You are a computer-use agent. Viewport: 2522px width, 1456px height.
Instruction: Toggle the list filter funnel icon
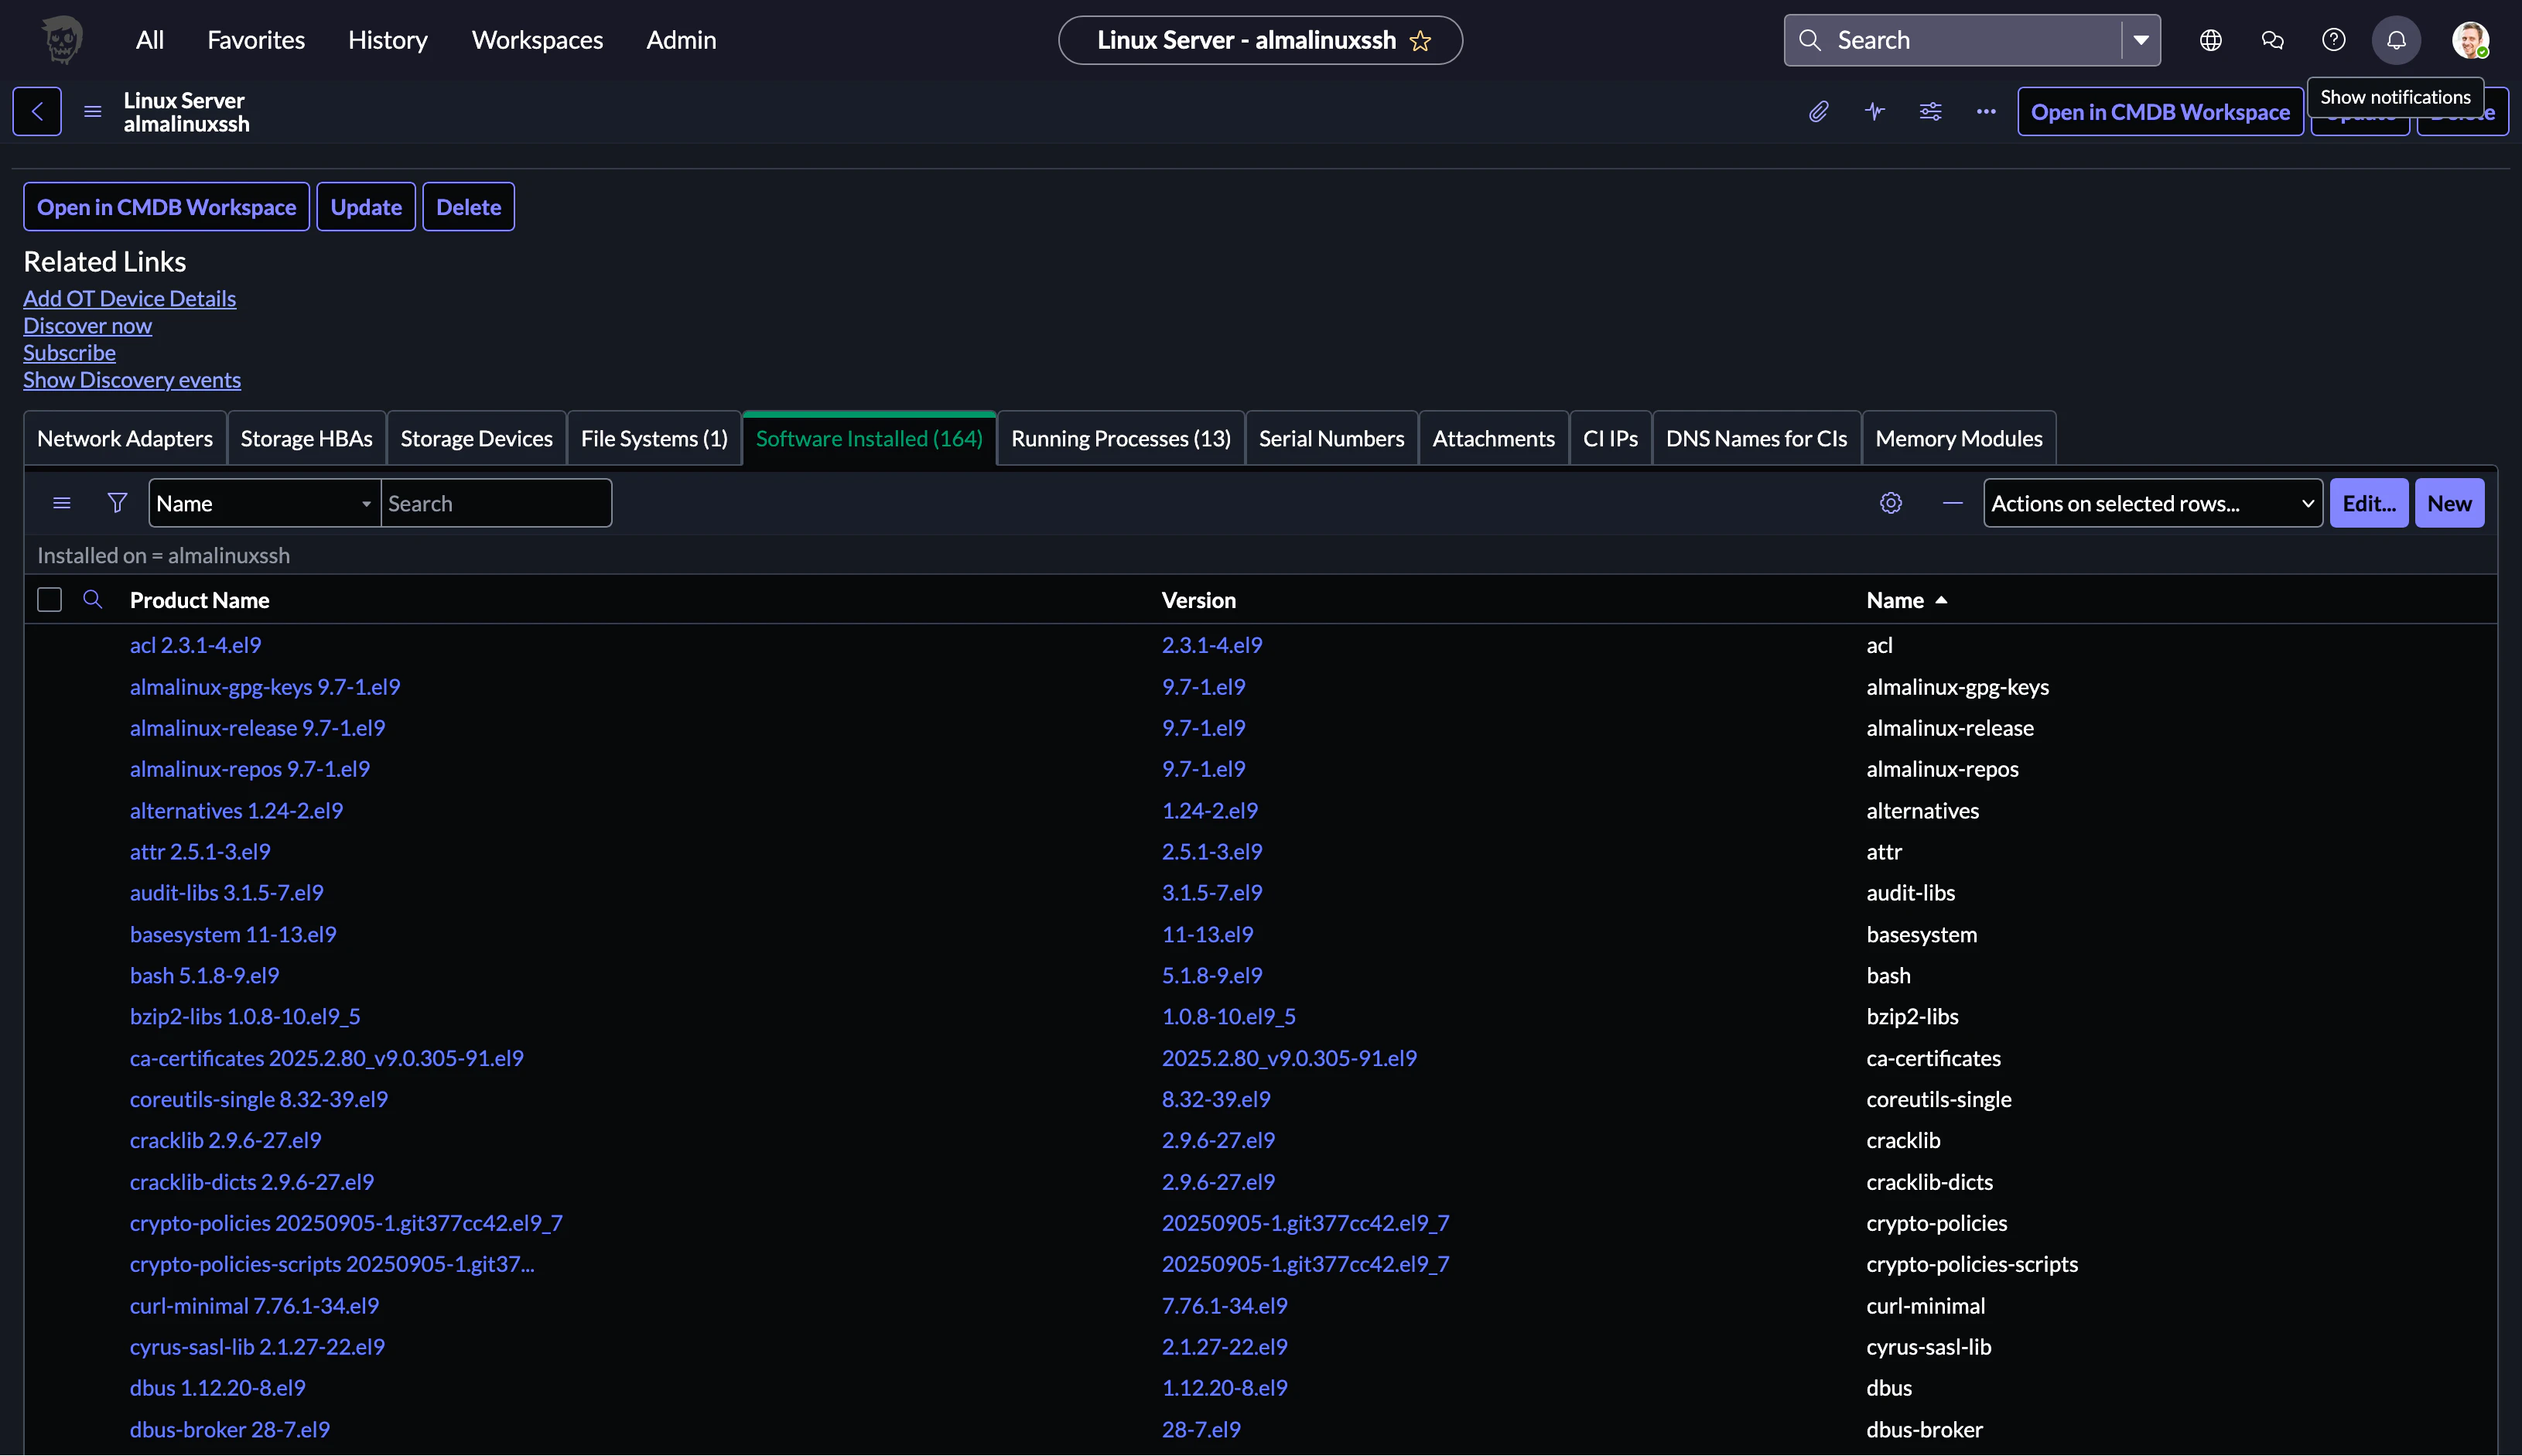pyautogui.click(x=117, y=503)
